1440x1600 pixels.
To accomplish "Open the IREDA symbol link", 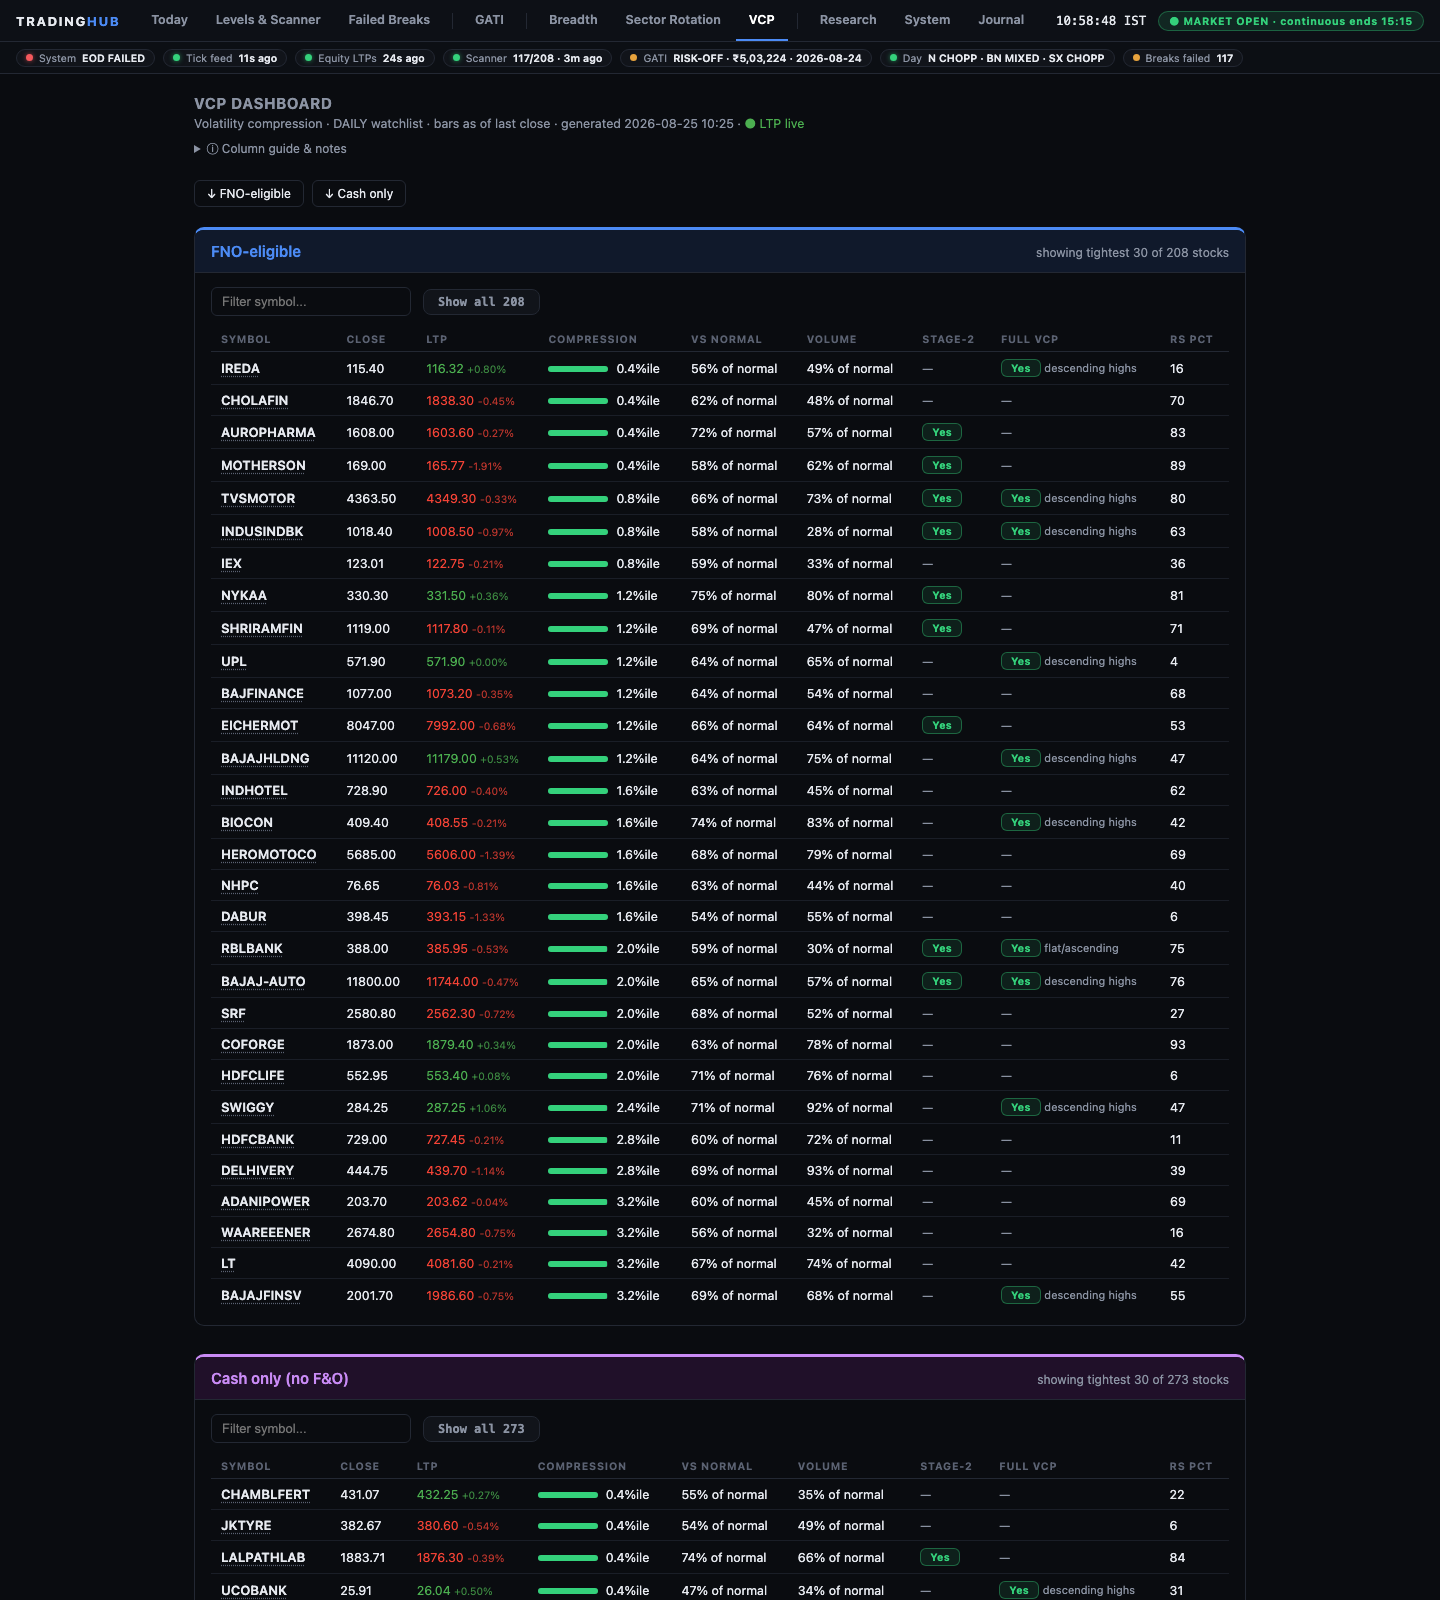I will coord(240,369).
